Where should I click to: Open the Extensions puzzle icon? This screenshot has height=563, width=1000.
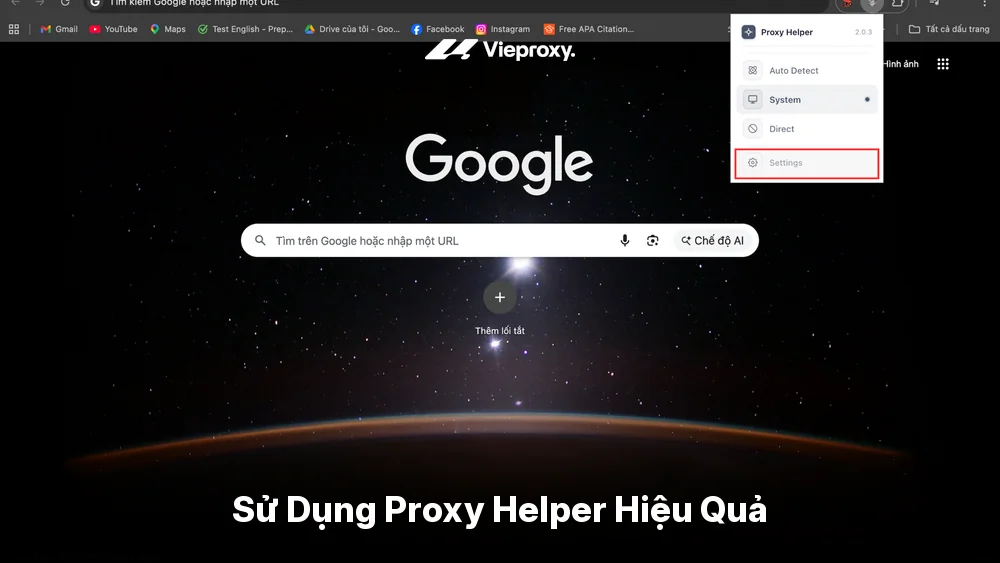click(897, 3)
